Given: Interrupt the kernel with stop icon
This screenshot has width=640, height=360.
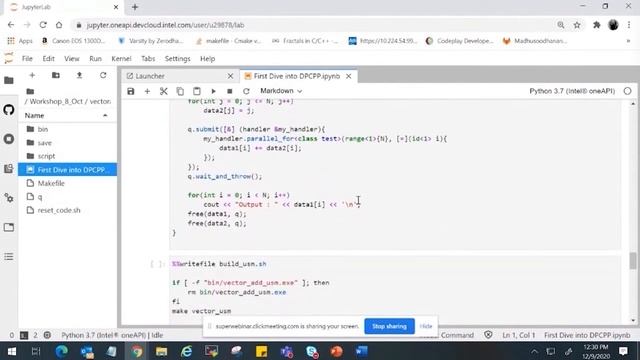Looking at the screenshot, I should pyautogui.click(x=230, y=91).
